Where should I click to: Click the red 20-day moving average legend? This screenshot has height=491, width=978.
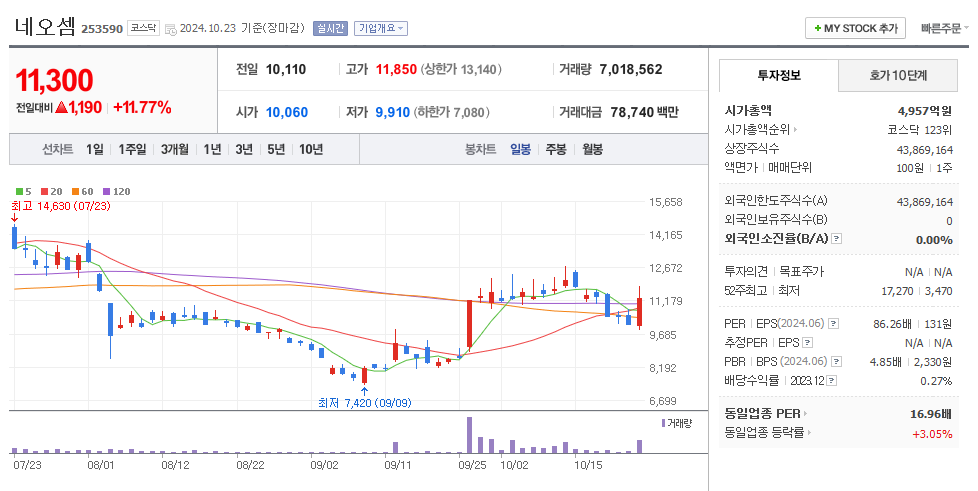tap(52, 192)
